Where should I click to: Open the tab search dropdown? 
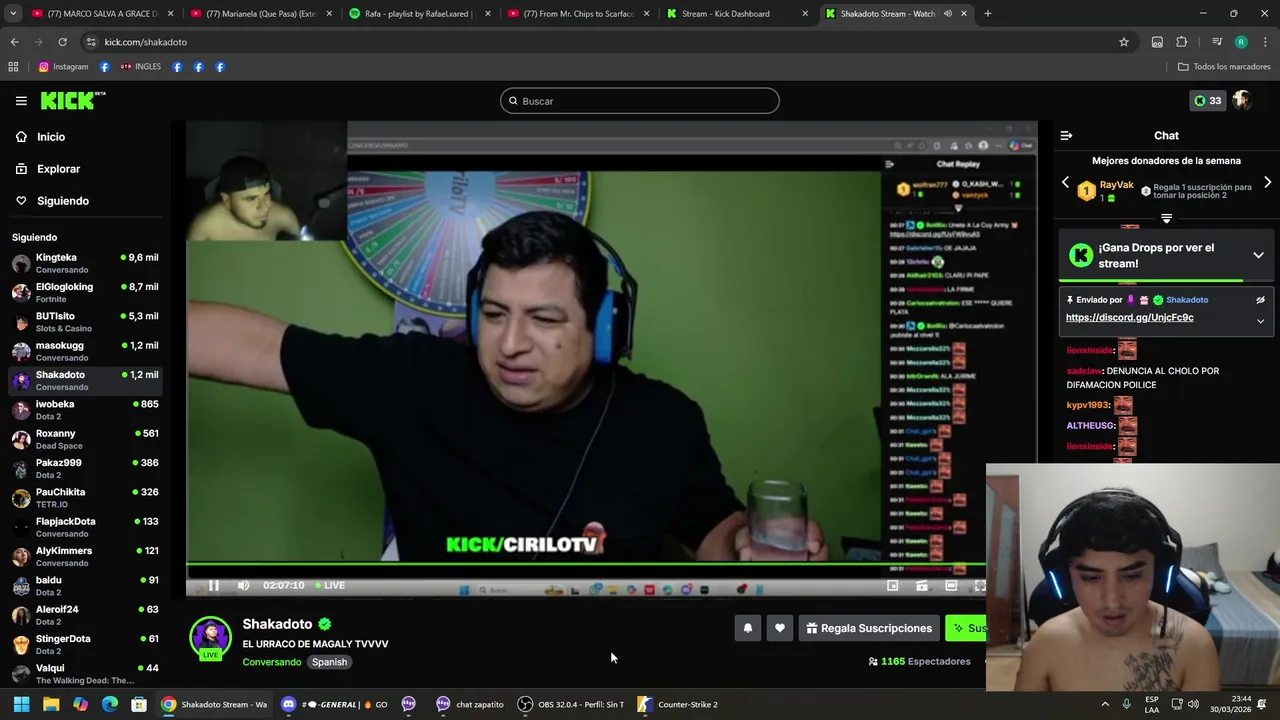click(13, 14)
